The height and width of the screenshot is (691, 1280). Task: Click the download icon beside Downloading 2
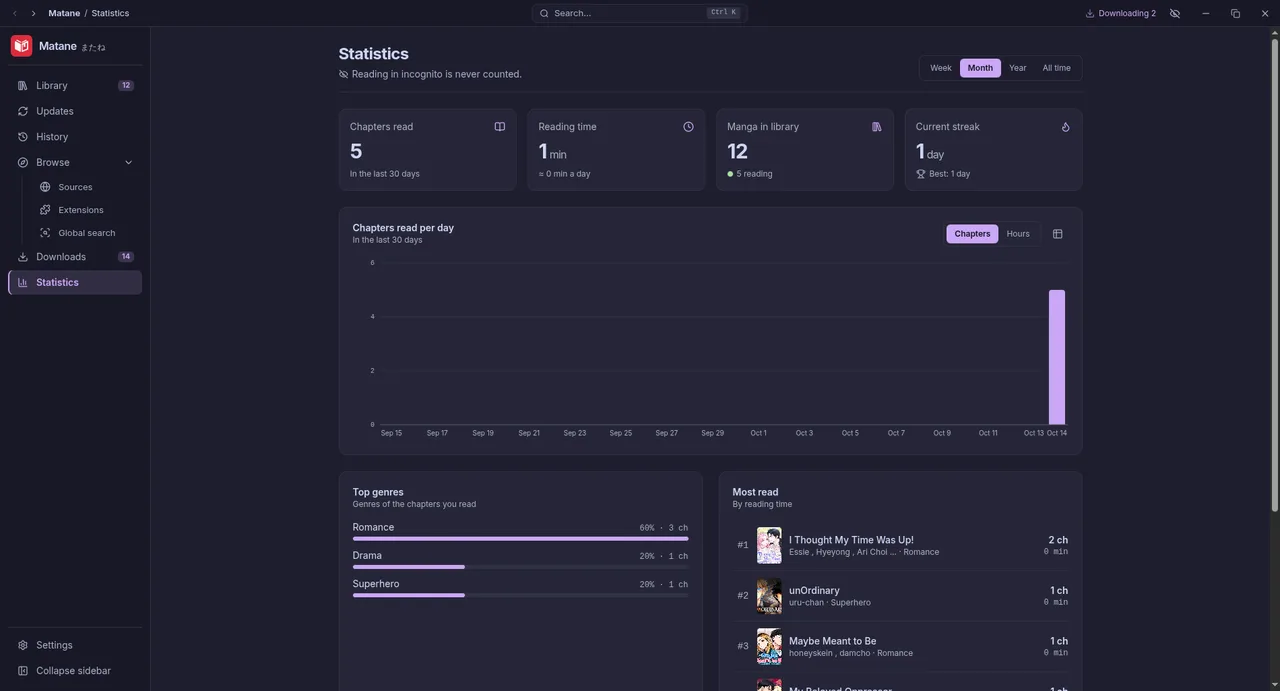pyautogui.click(x=1090, y=13)
